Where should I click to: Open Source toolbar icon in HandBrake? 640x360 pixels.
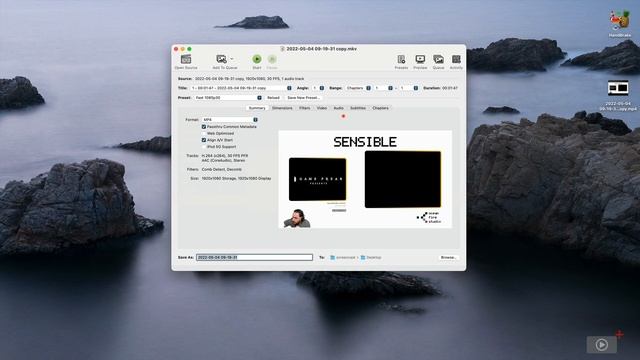[186, 60]
